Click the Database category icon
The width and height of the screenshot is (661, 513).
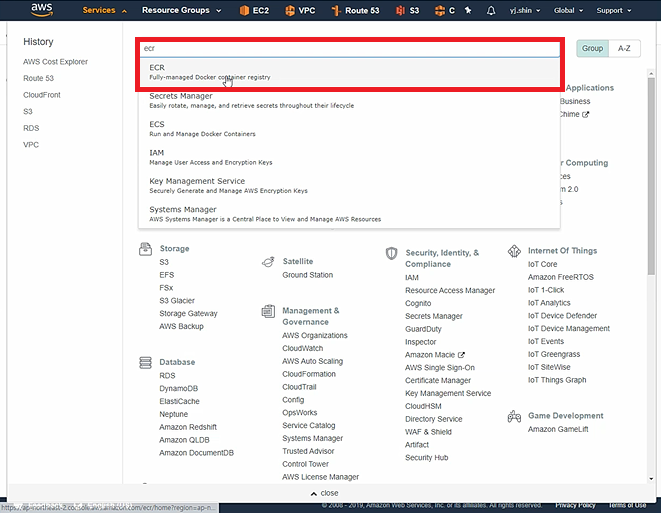point(145,362)
